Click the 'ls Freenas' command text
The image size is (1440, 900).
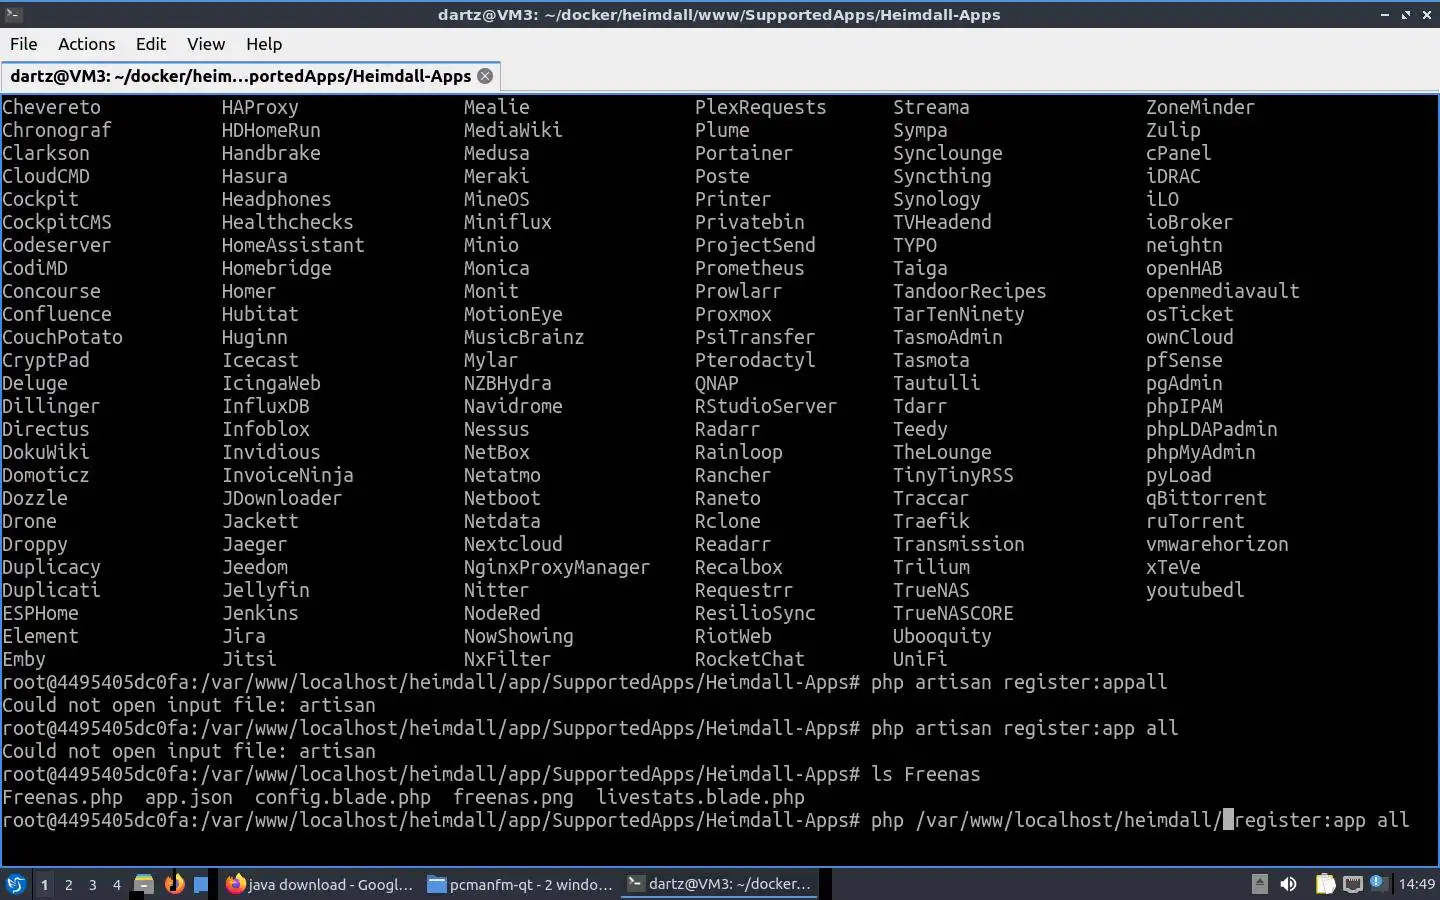click(x=925, y=774)
